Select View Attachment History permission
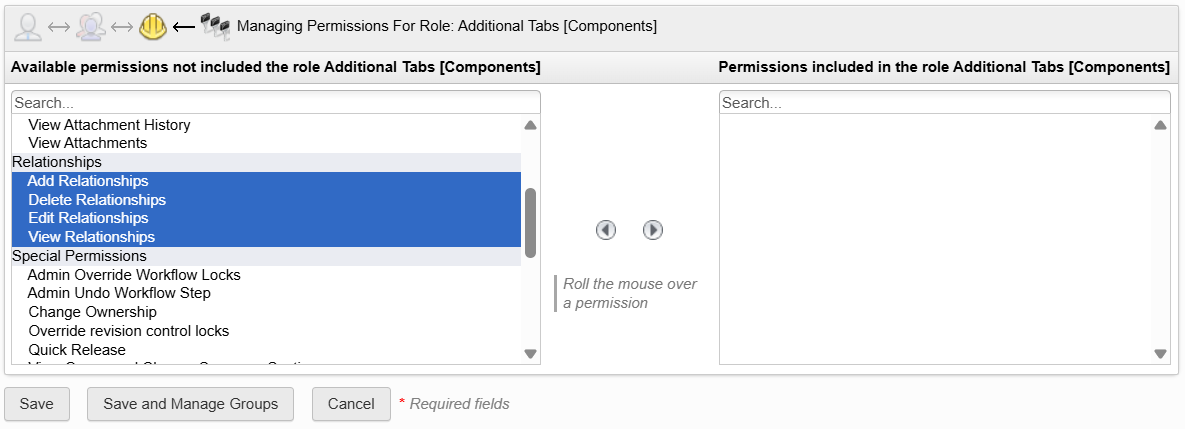The width and height of the screenshot is (1185, 429). 109,125
